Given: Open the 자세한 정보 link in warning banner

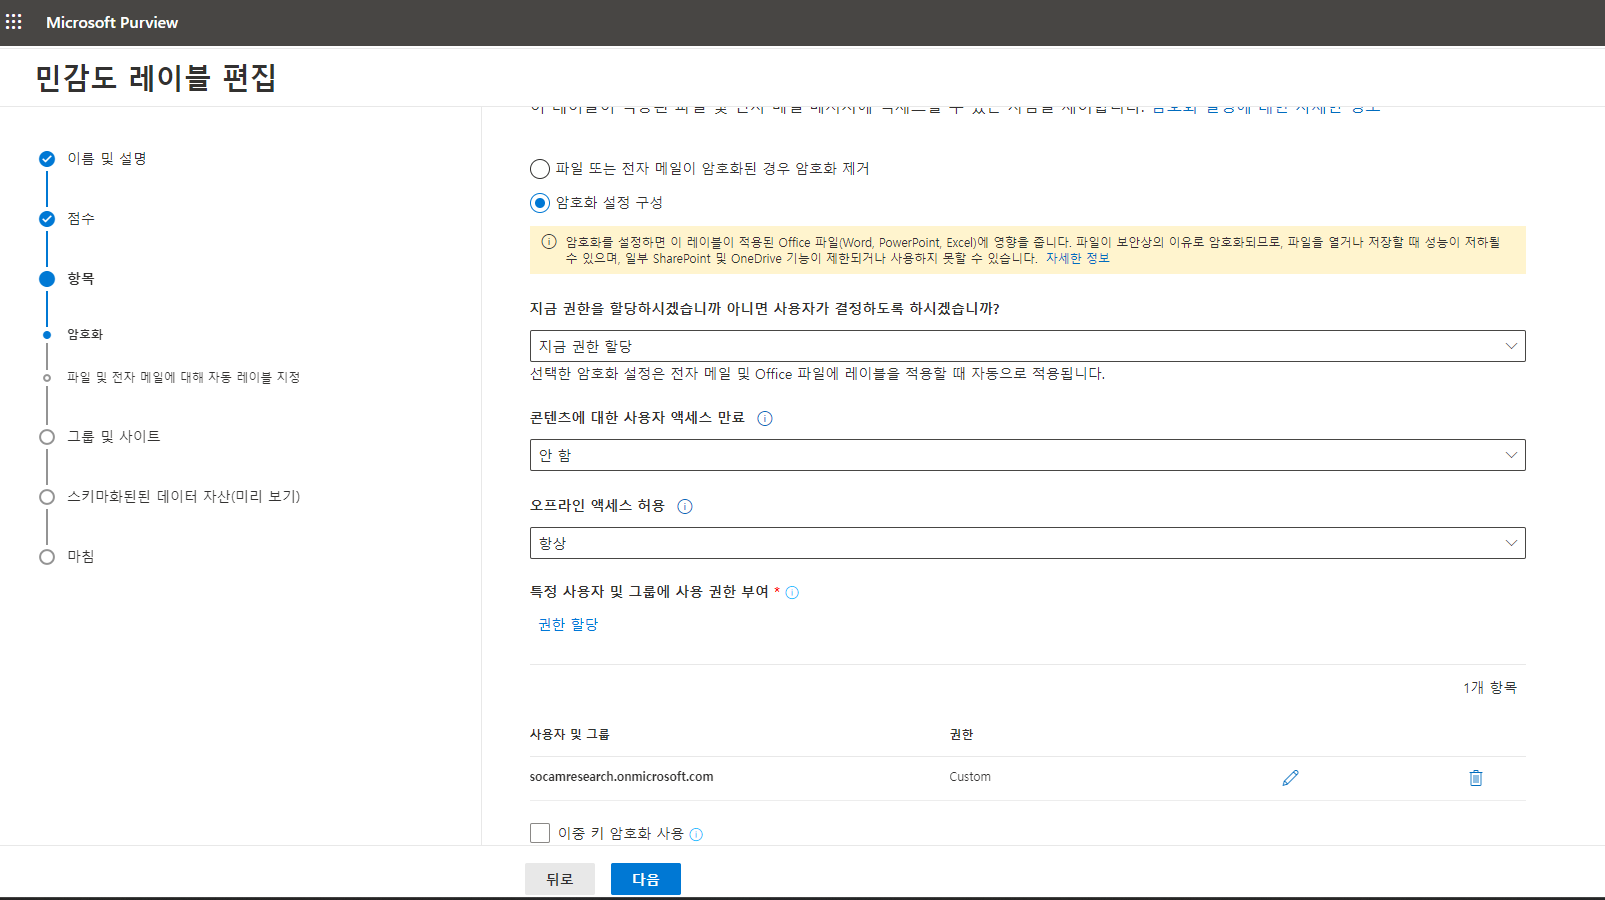Looking at the screenshot, I should point(1077,259).
